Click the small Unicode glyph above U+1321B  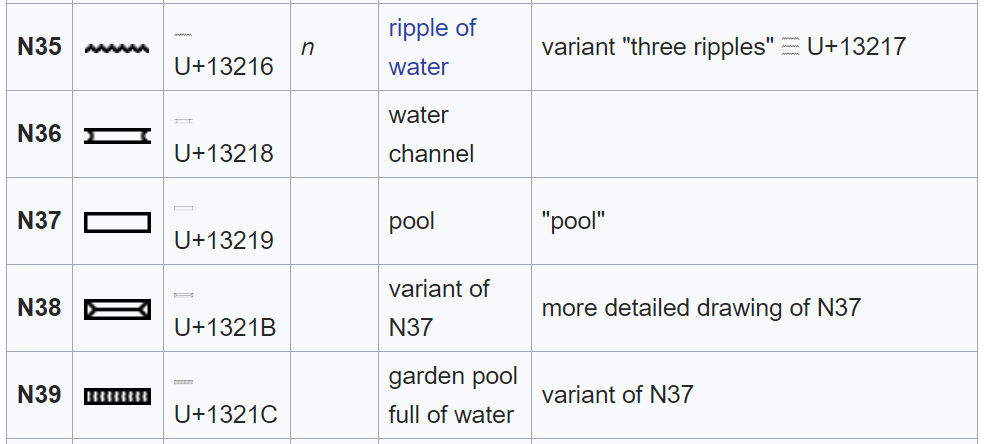pos(183,295)
